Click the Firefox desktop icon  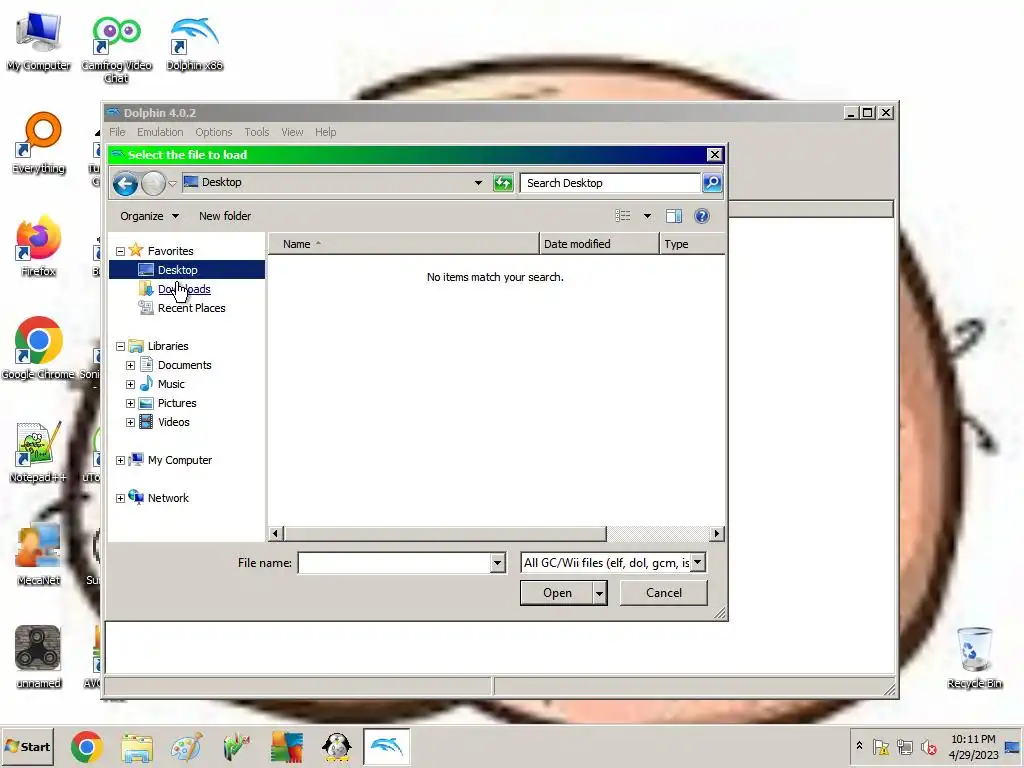click(39, 246)
